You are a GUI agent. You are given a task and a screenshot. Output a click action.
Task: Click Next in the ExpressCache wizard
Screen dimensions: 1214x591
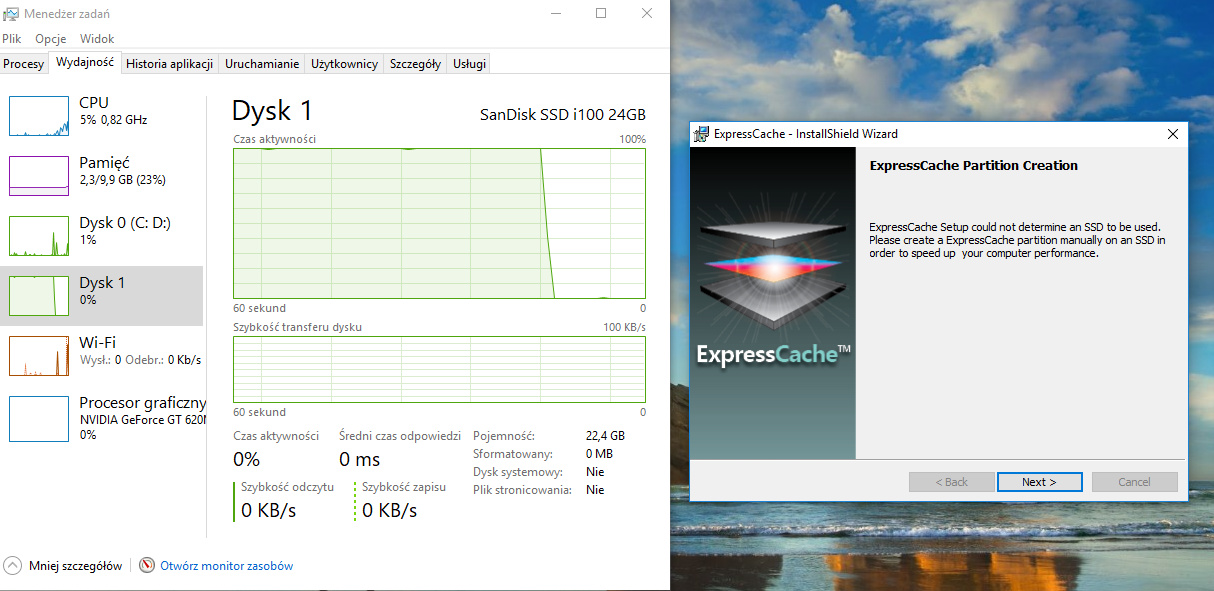1039,482
